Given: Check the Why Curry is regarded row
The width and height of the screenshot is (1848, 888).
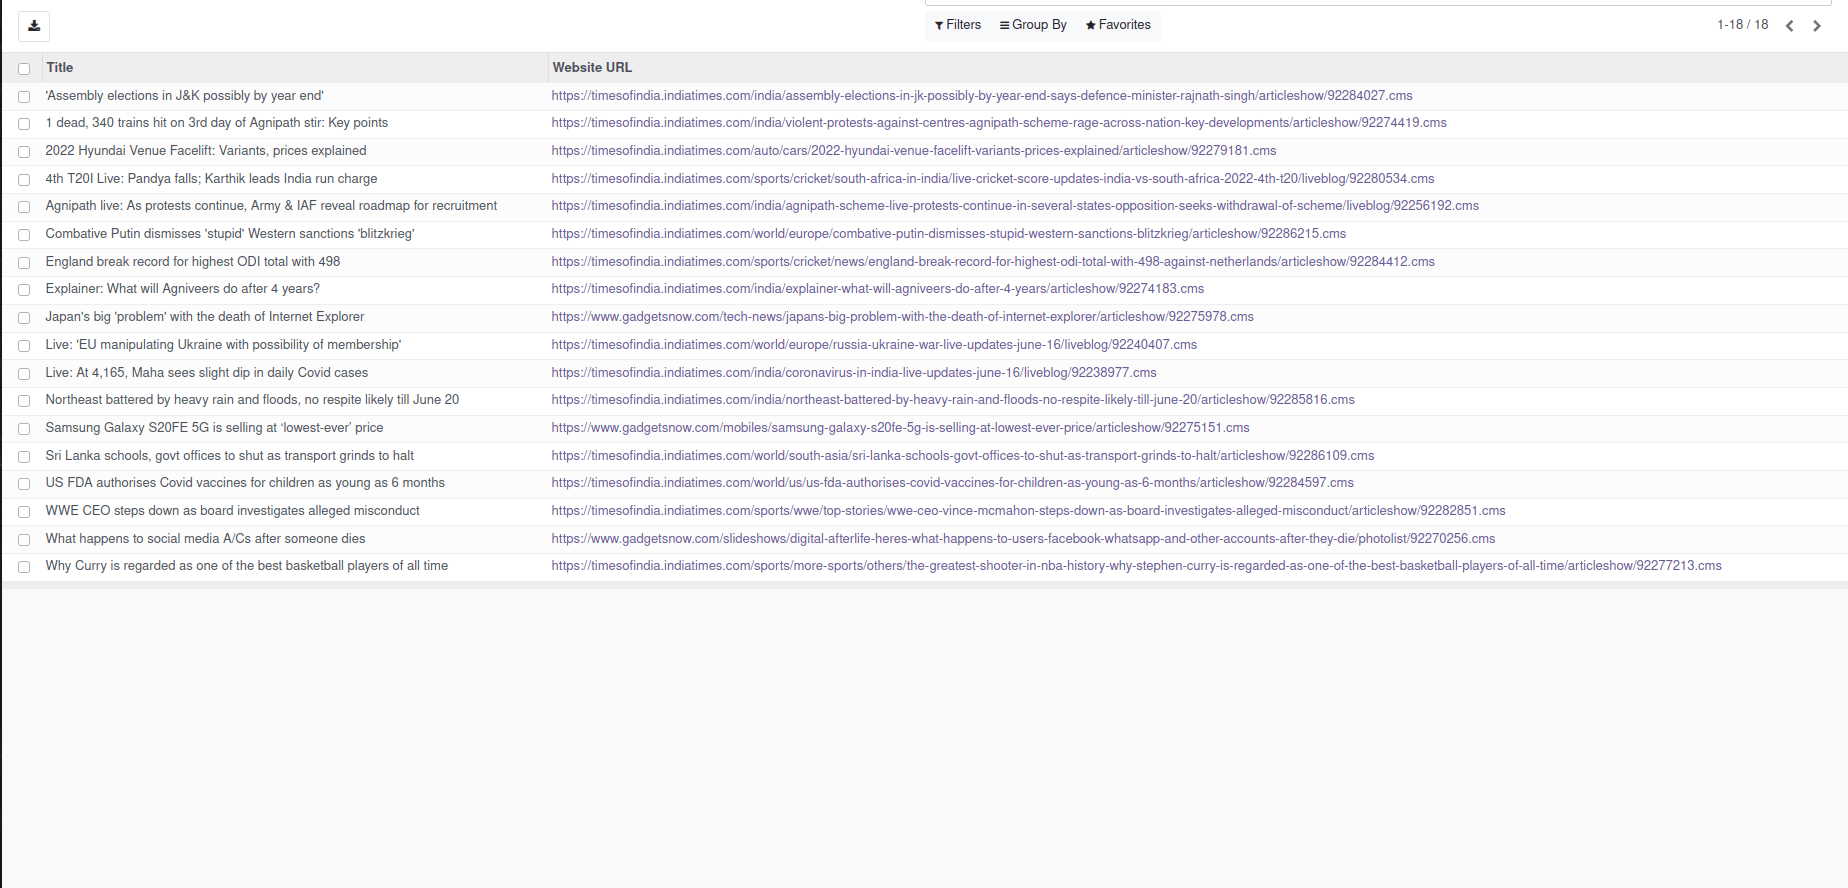Looking at the screenshot, I should 24,567.
